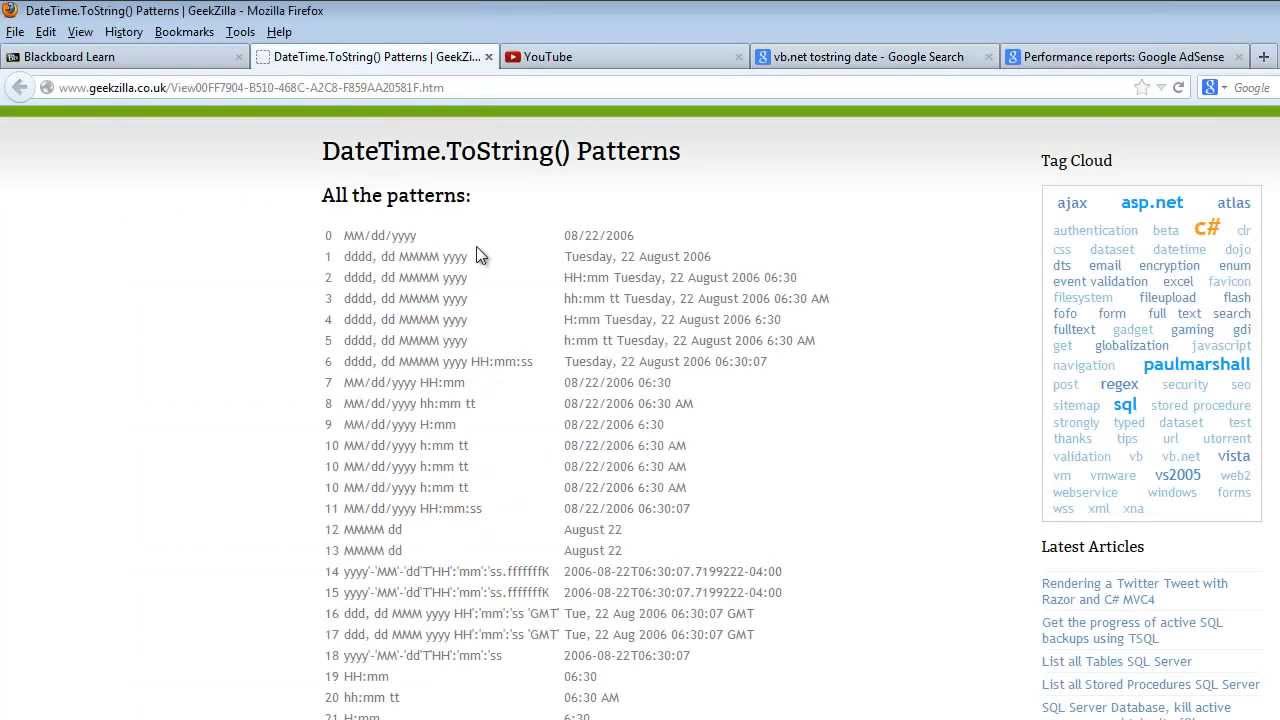Click the regex tag
This screenshot has height=720, width=1280.
[x=1119, y=384]
